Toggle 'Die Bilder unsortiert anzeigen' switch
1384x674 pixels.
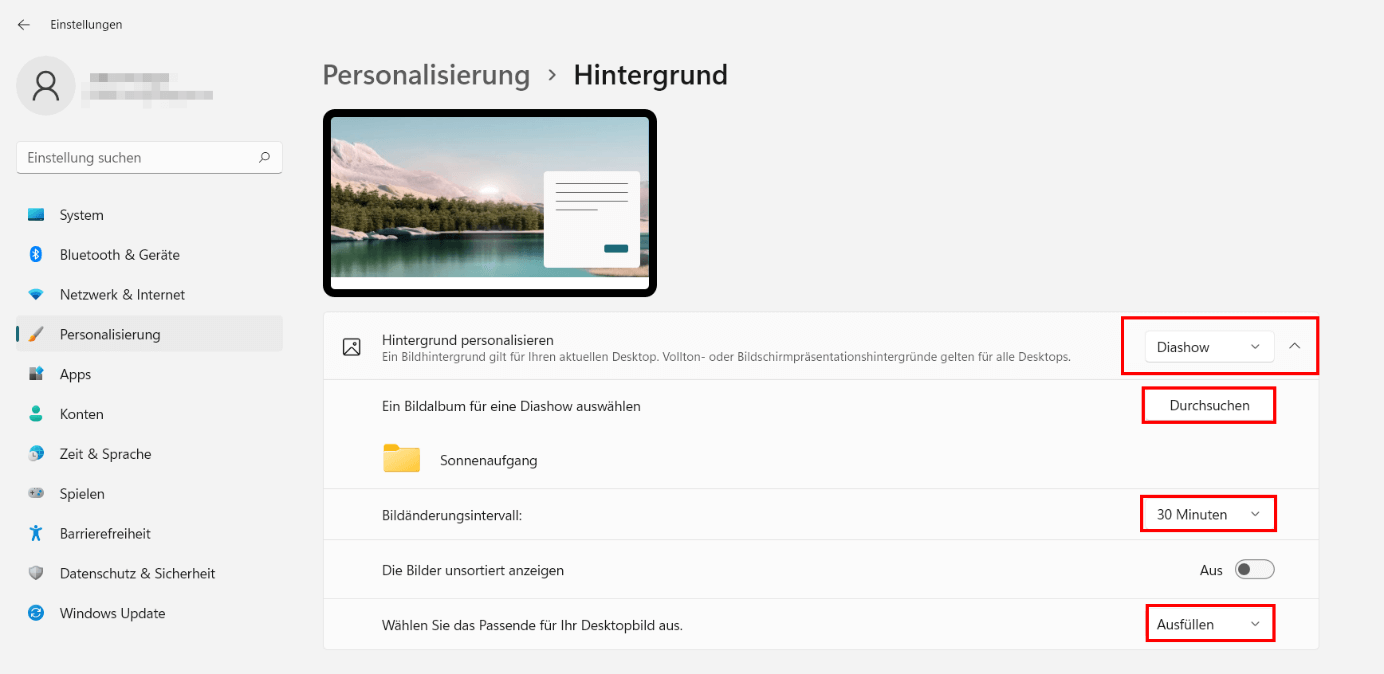pos(1255,570)
